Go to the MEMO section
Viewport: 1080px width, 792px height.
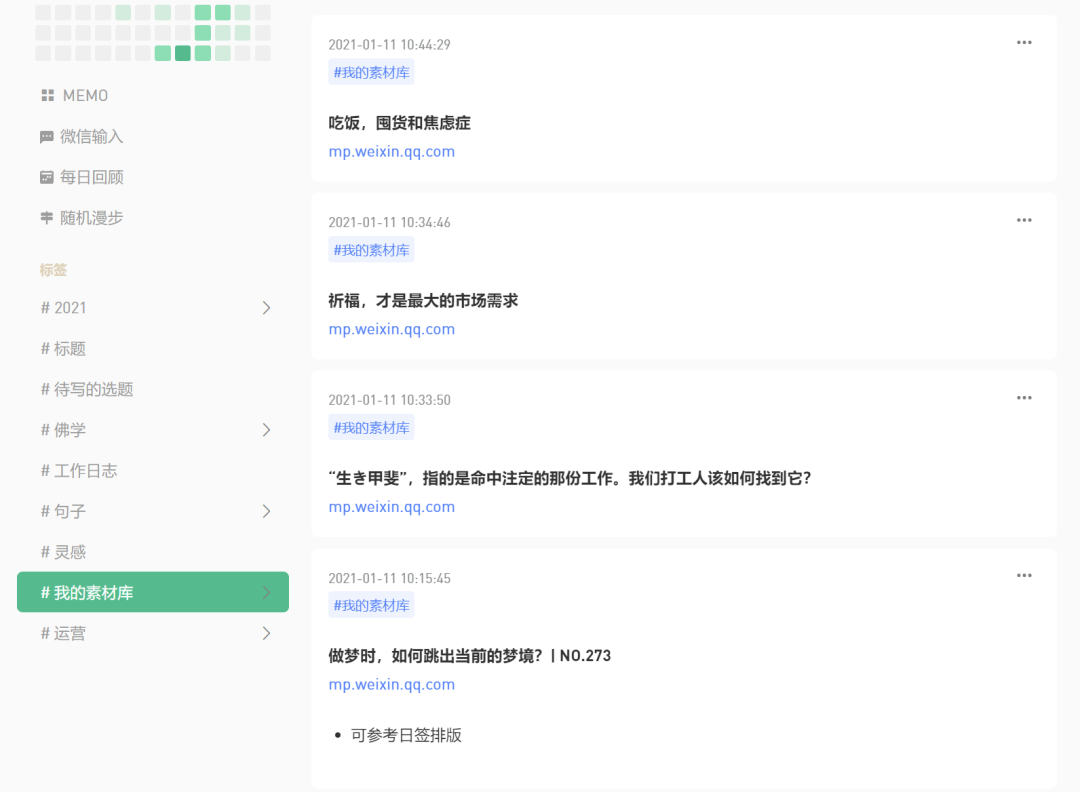[85, 96]
